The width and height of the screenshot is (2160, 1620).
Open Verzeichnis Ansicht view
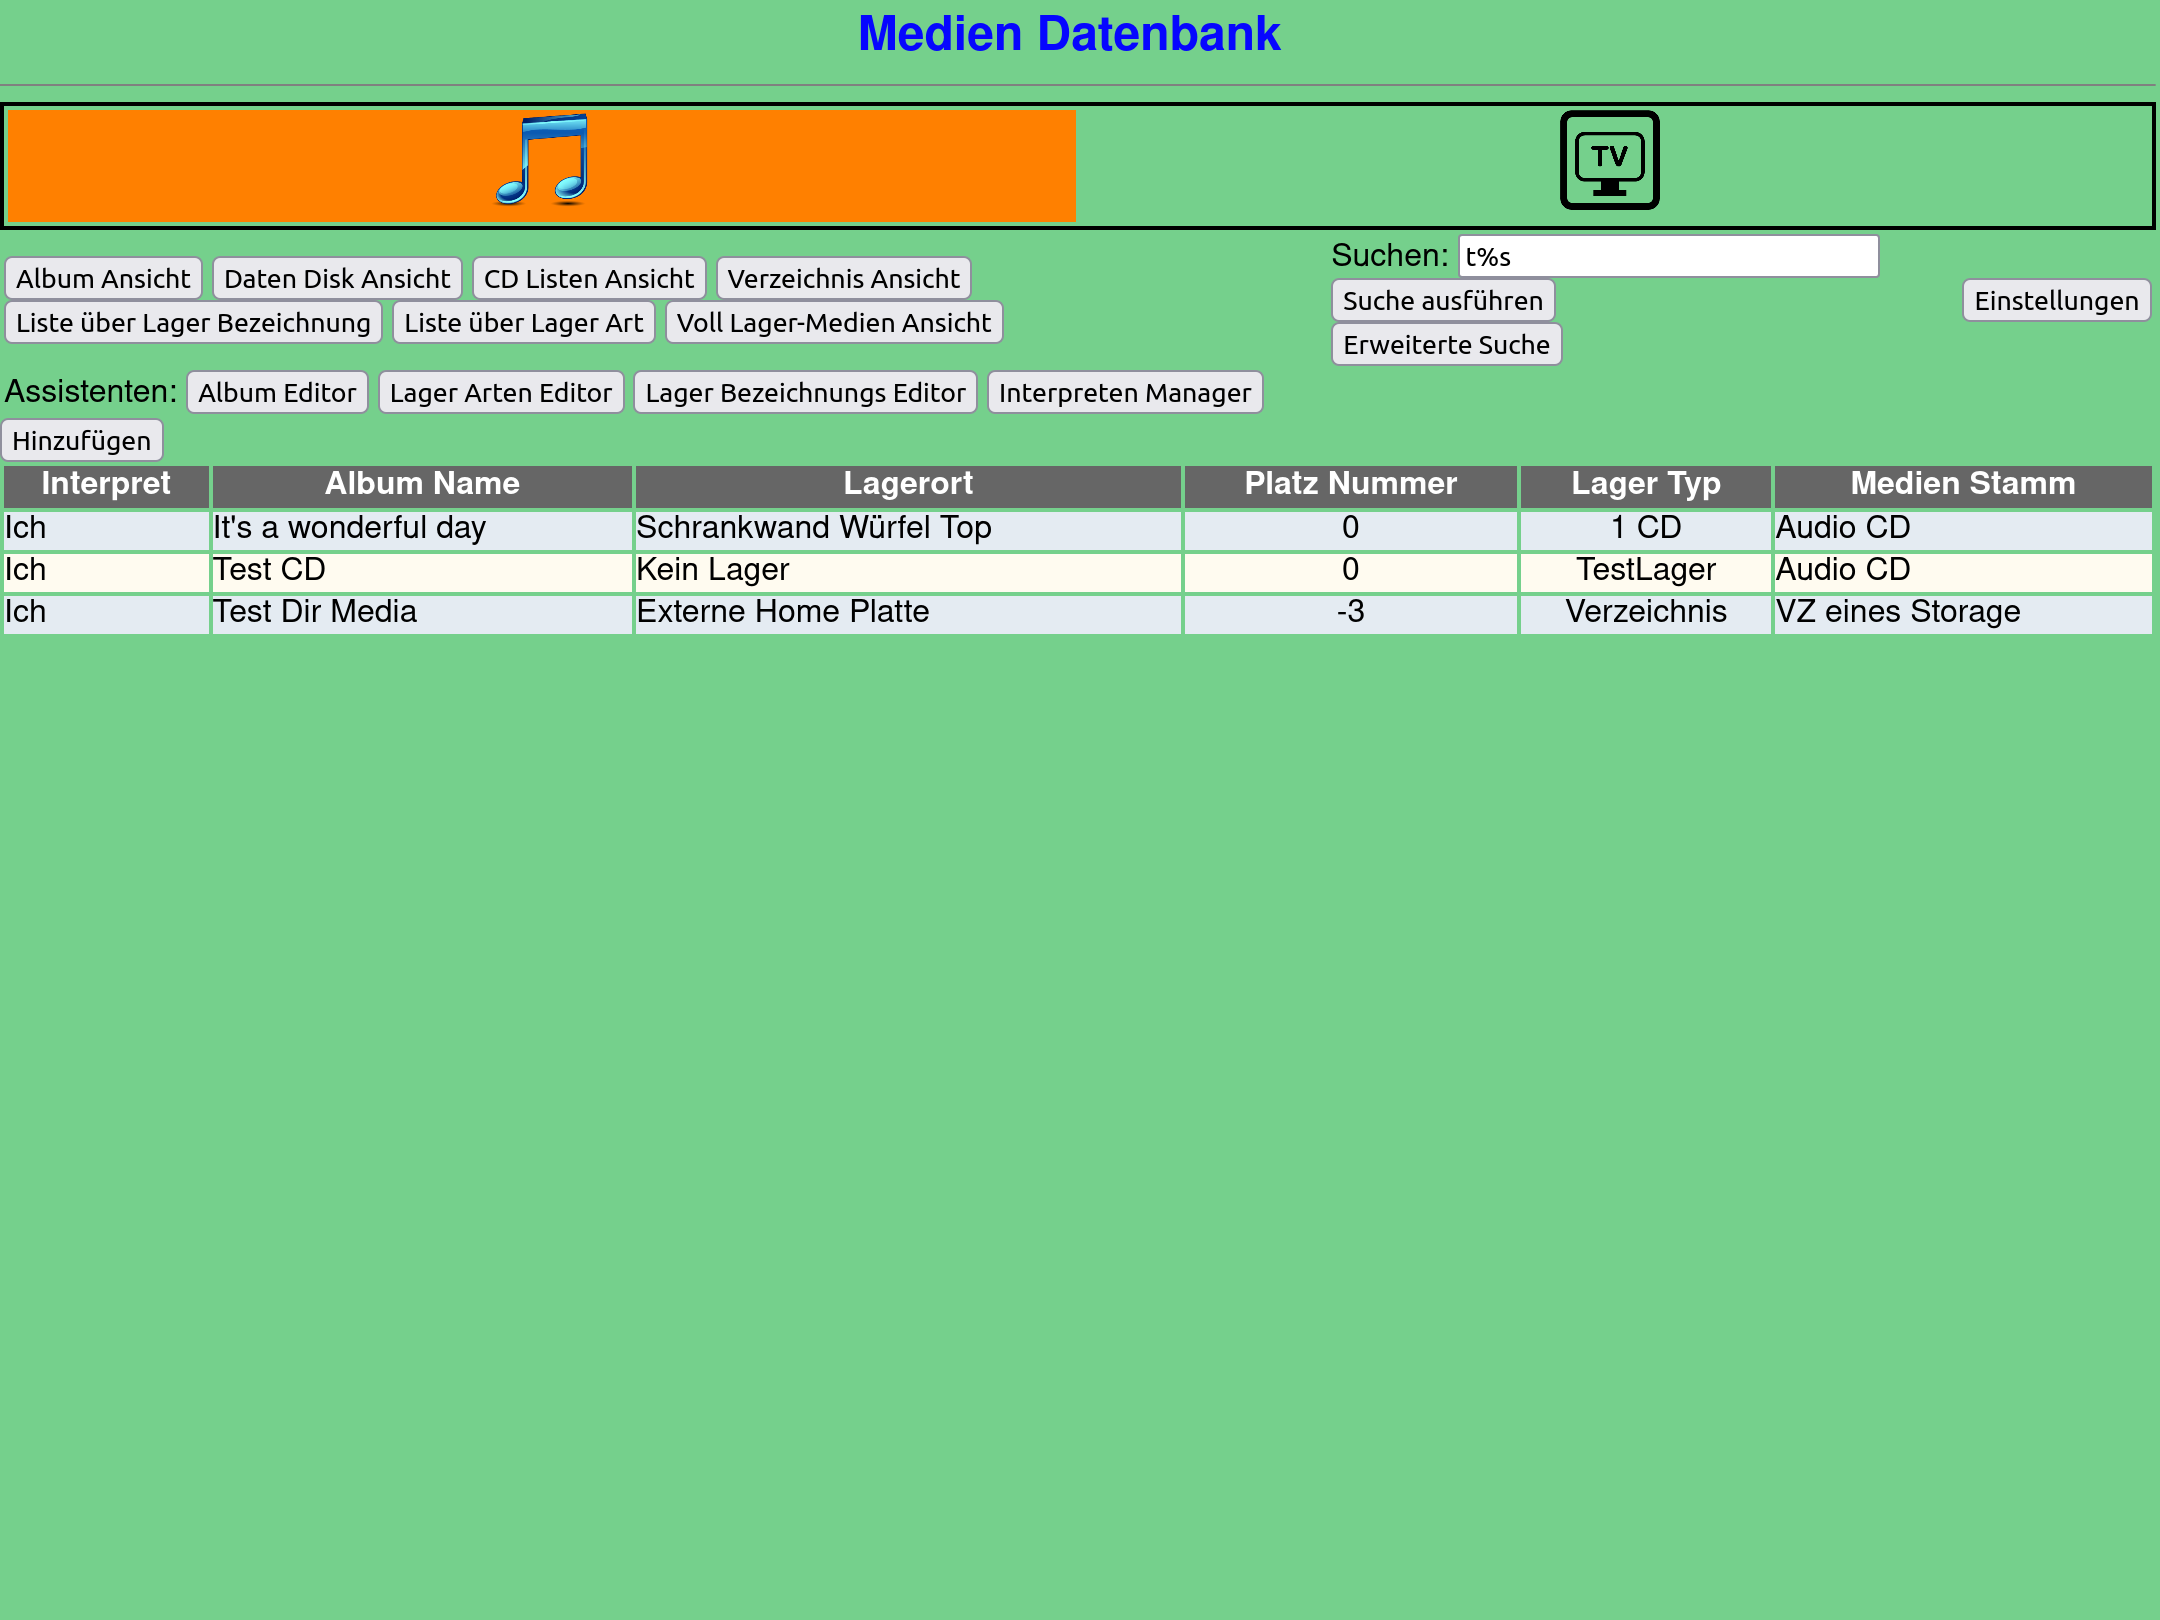coord(843,279)
